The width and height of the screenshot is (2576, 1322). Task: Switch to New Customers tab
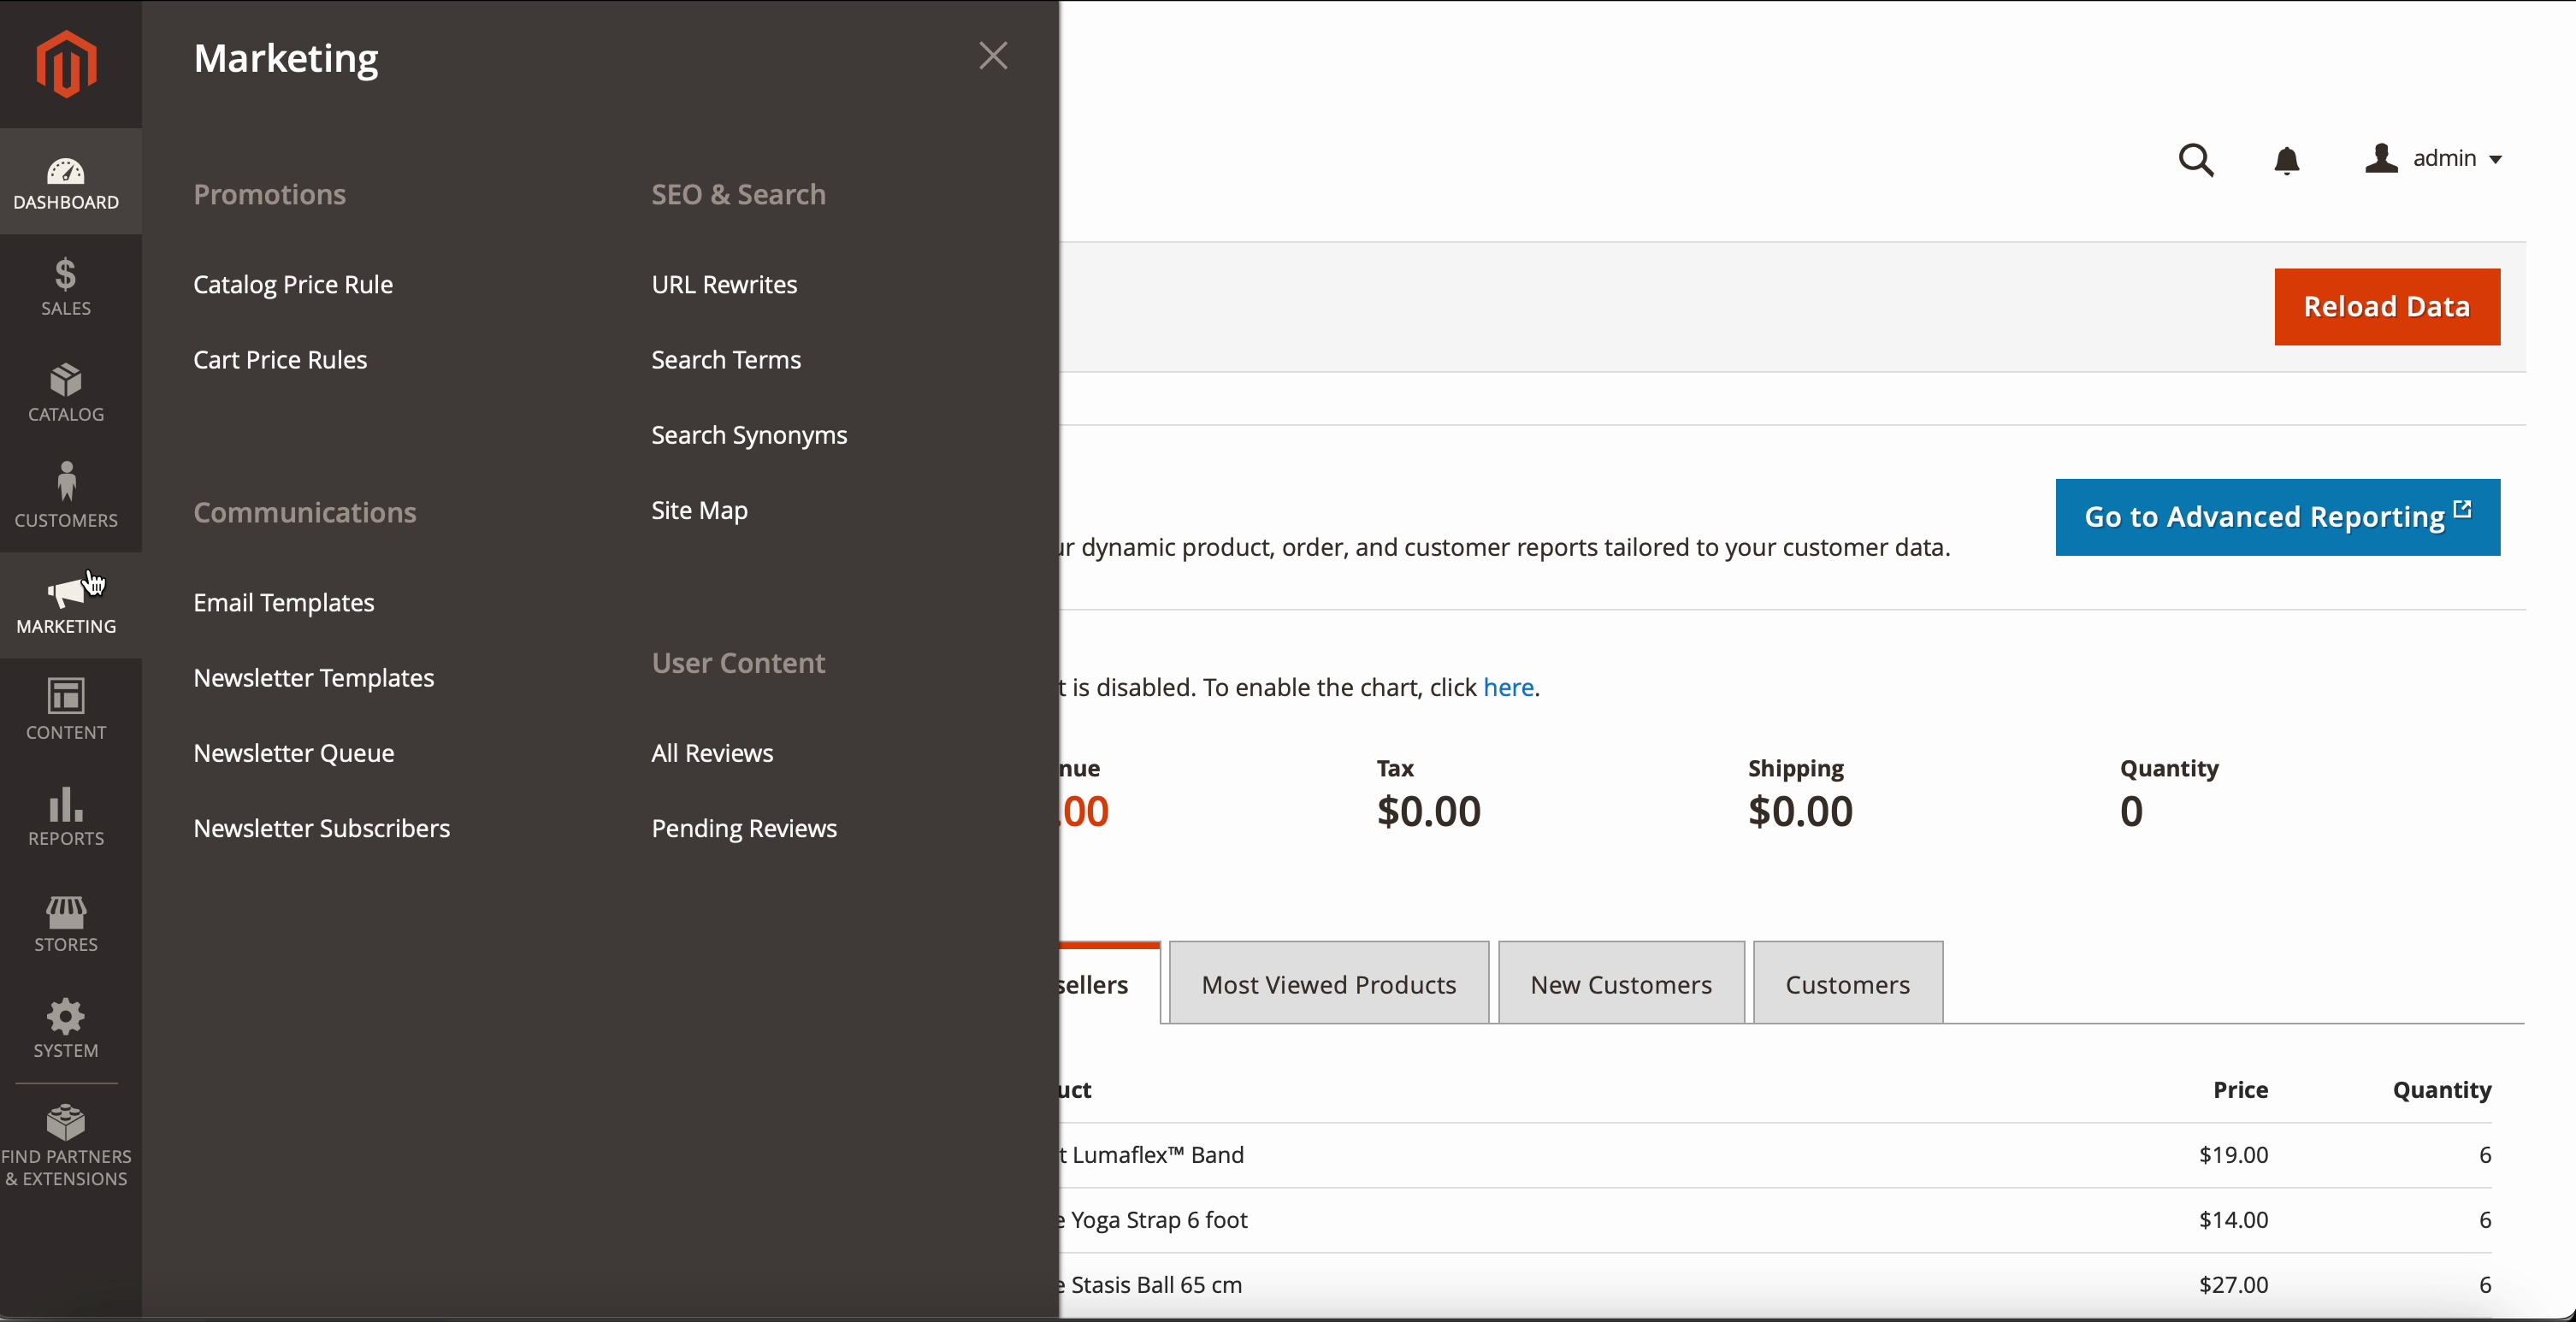pyautogui.click(x=1621, y=985)
